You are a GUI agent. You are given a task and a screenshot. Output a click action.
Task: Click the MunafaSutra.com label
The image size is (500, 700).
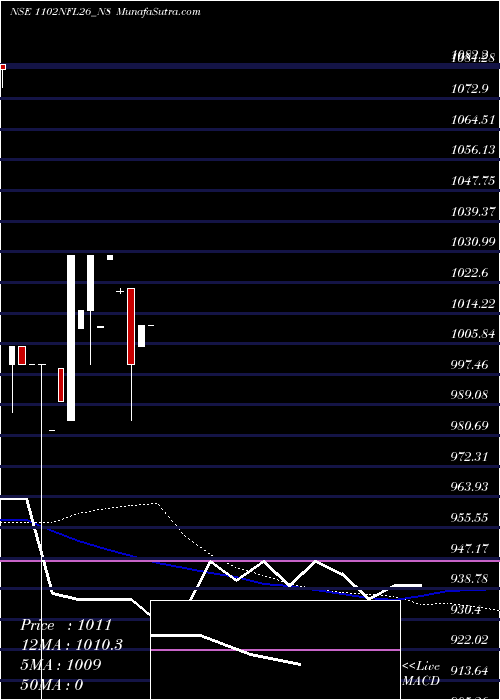pyautogui.click(x=158, y=12)
